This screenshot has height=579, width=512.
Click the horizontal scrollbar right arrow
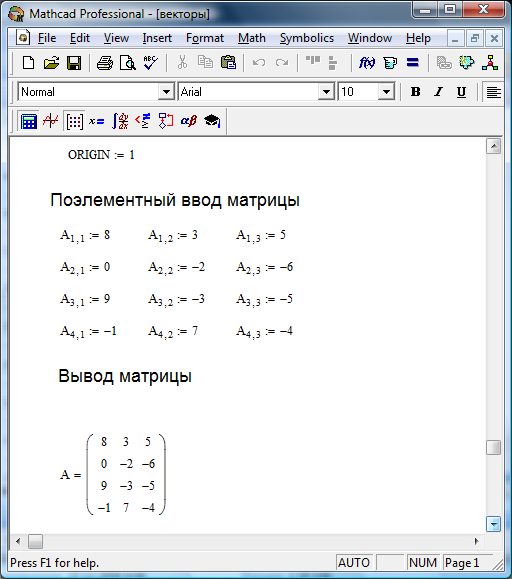click(x=476, y=542)
